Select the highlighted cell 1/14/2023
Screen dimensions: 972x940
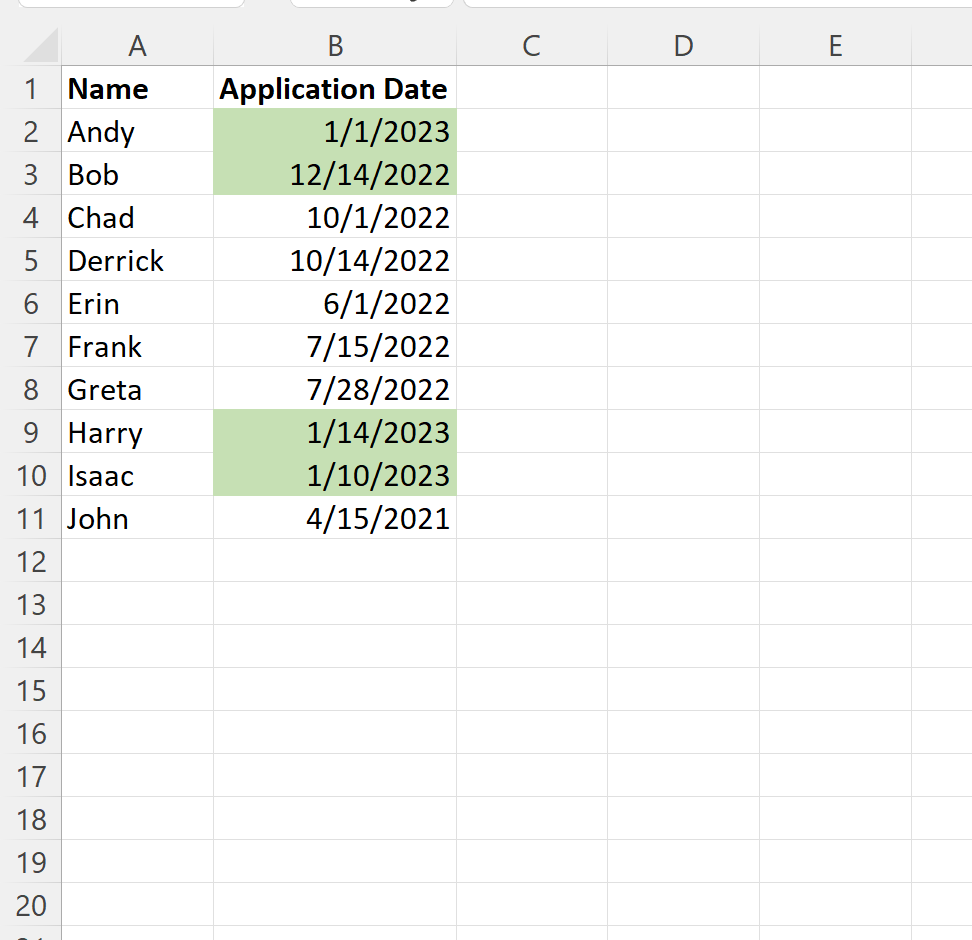click(335, 431)
